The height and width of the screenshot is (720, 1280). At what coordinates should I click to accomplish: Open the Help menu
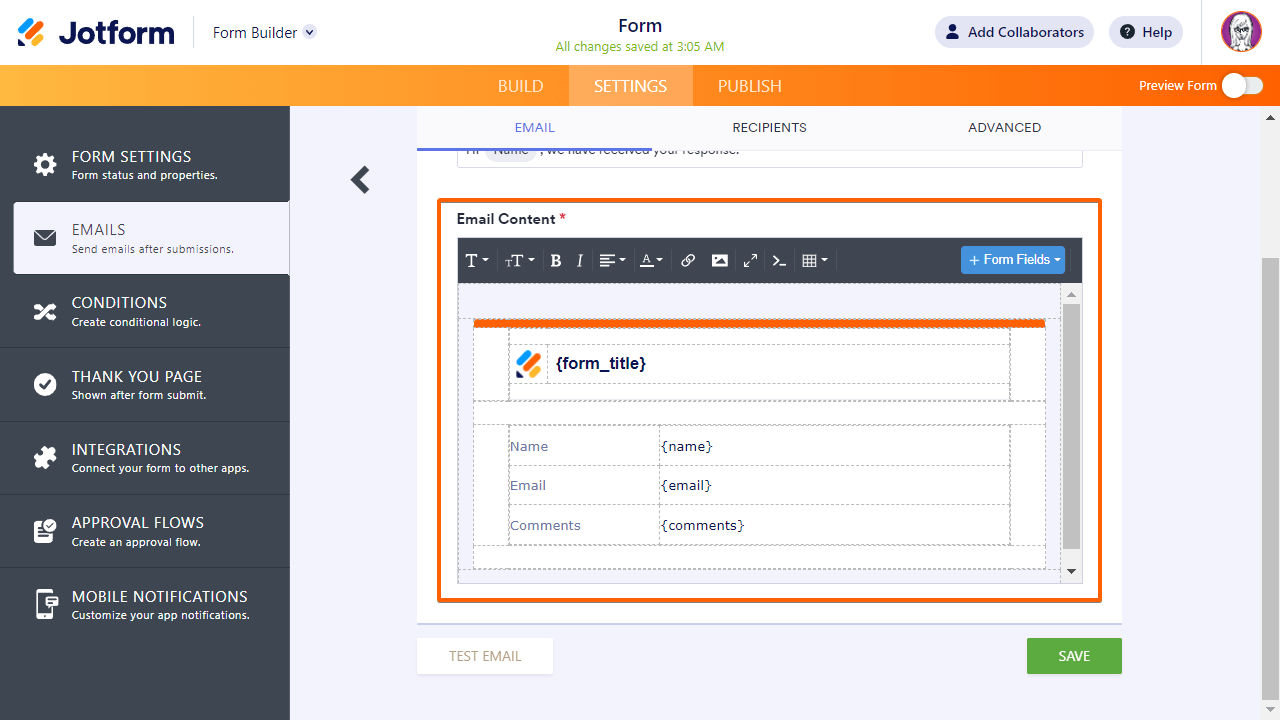(x=1146, y=32)
